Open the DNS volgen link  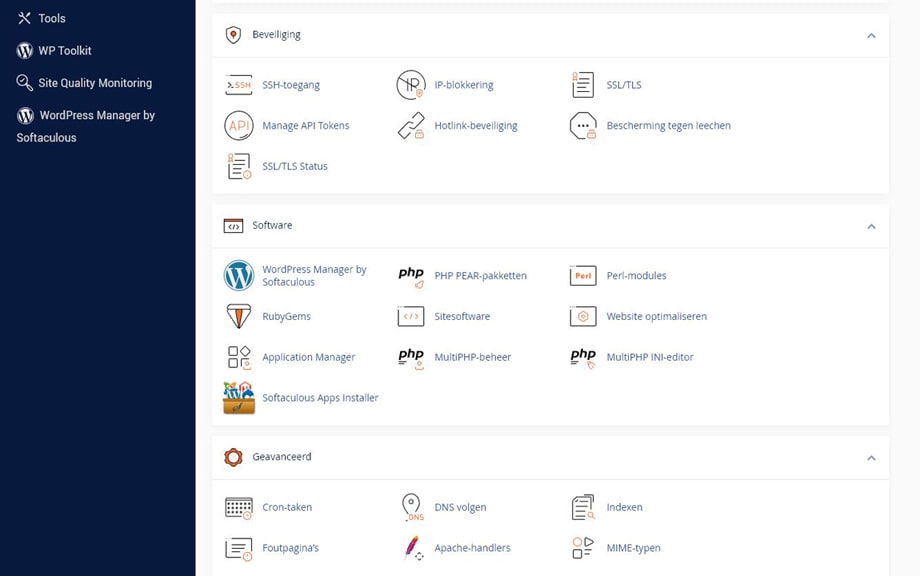point(460,507)
